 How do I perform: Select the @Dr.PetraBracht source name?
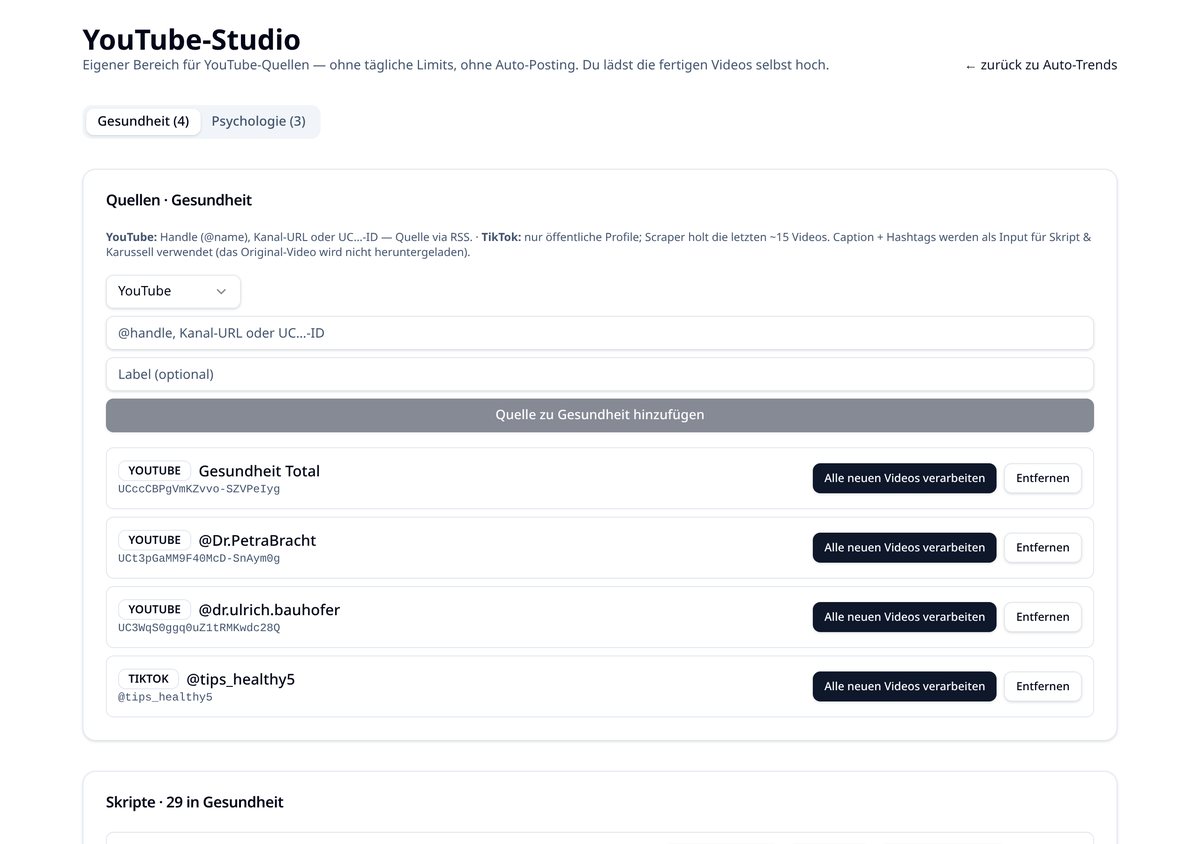point(257,540)
